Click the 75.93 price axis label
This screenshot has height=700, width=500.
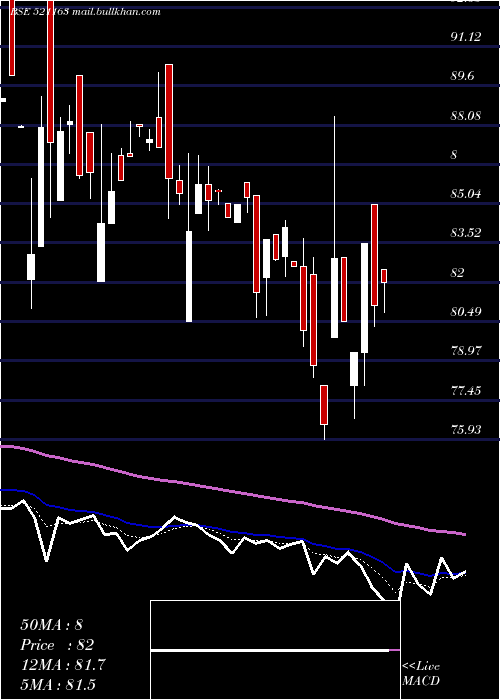coord(466,430)
